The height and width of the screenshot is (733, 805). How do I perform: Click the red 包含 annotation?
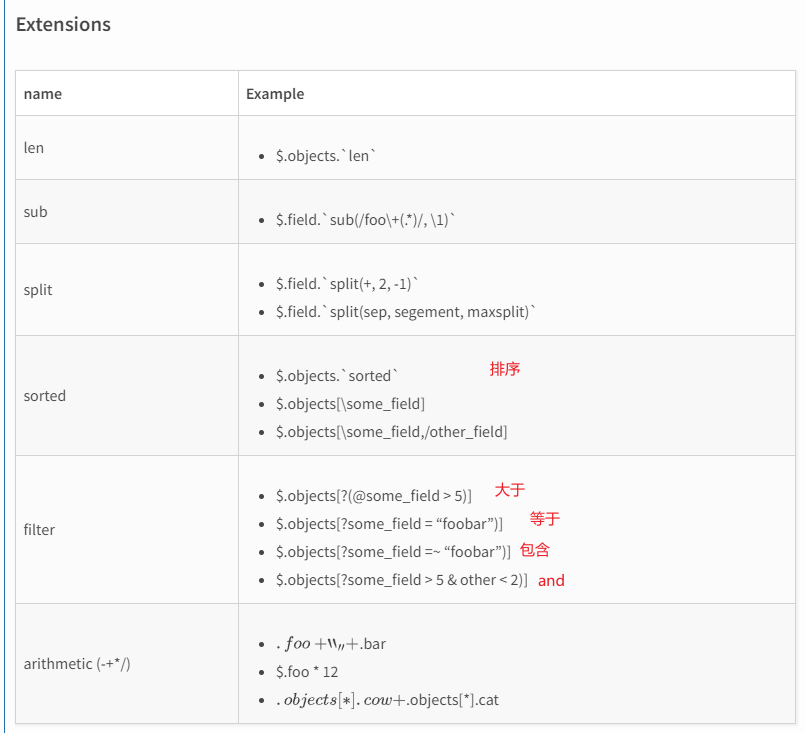click(x=535, y=550)
